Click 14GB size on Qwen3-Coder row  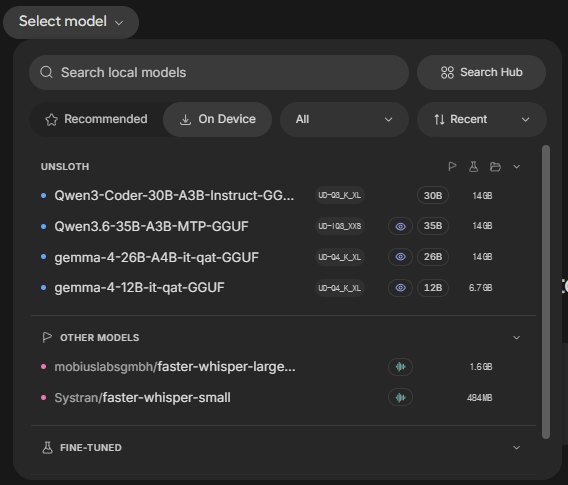pos(482,196)
